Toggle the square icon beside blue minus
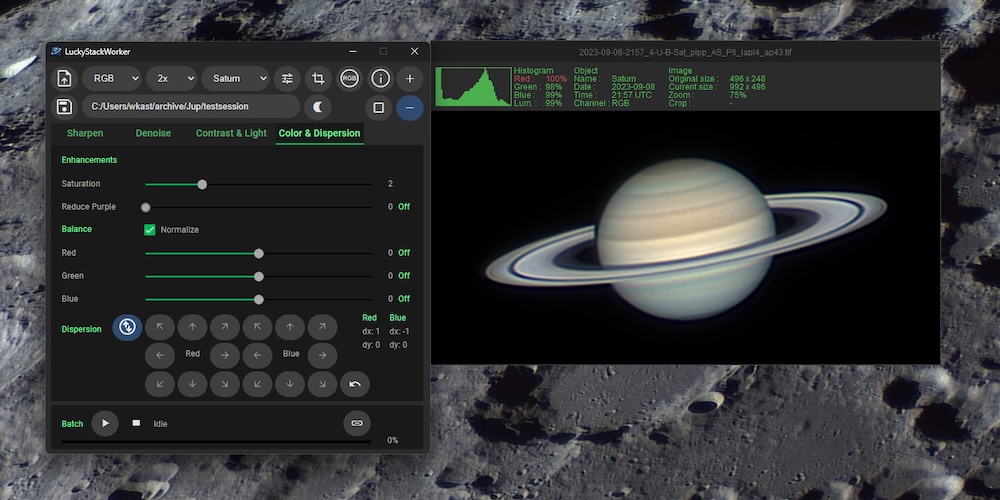 point(379,107)
